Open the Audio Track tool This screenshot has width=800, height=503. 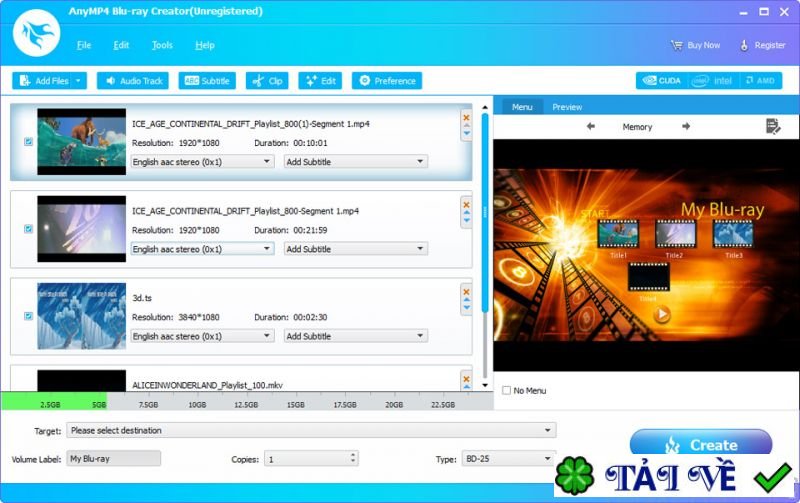132,81
